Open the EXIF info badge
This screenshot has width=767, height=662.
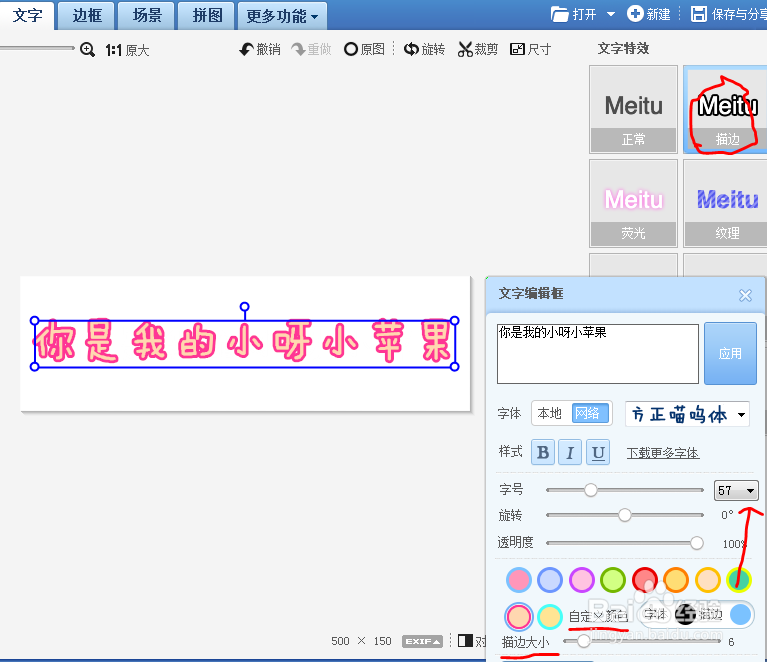422,641
